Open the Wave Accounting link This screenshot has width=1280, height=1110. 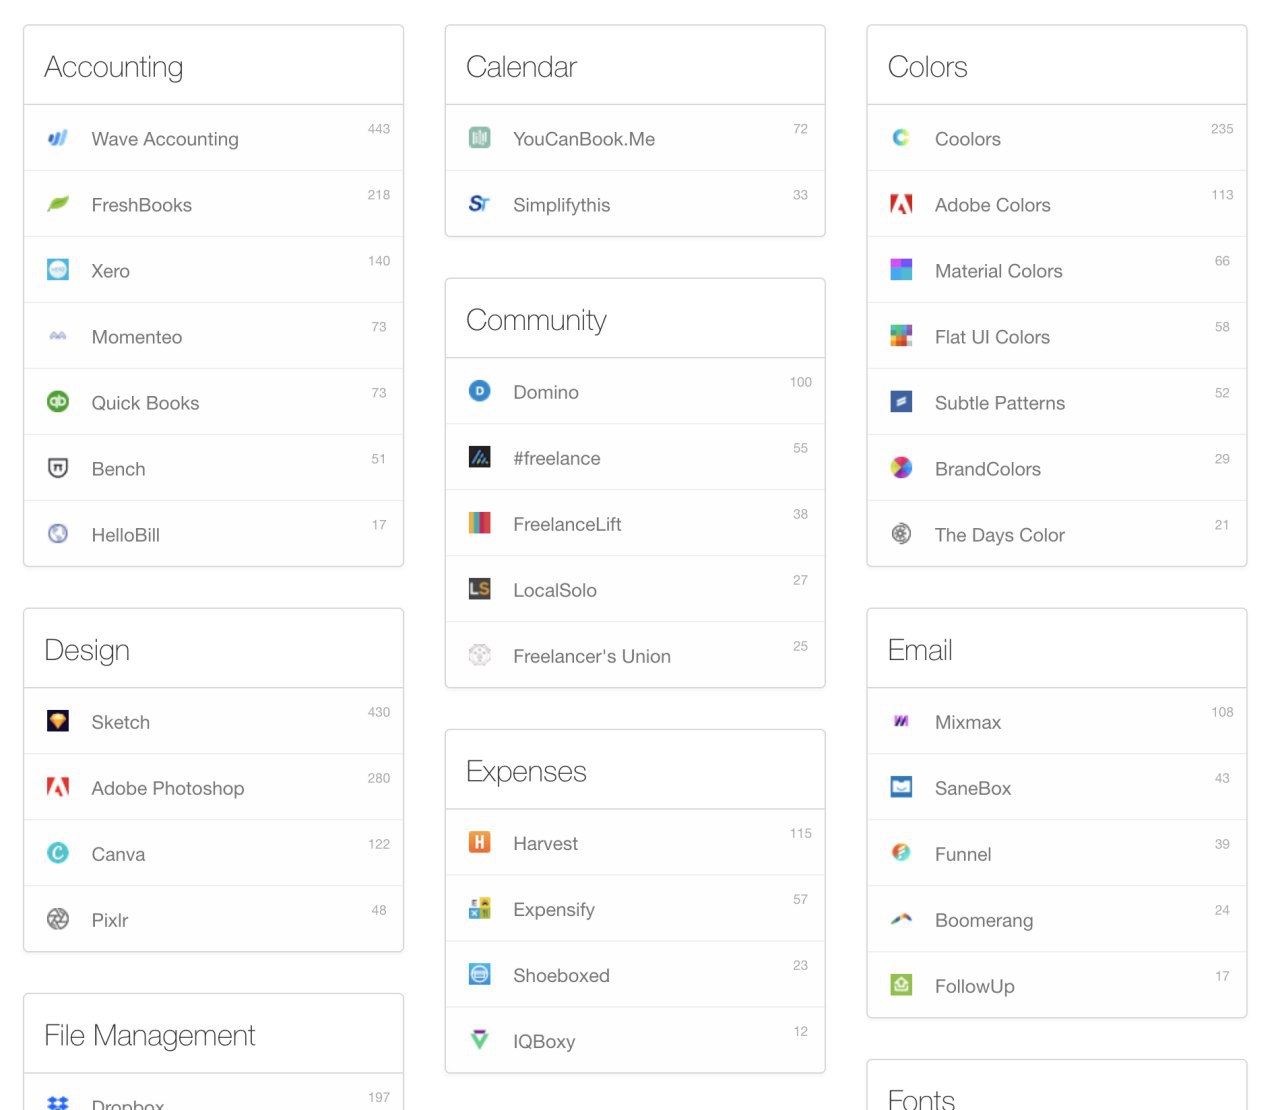pos(165,139)
